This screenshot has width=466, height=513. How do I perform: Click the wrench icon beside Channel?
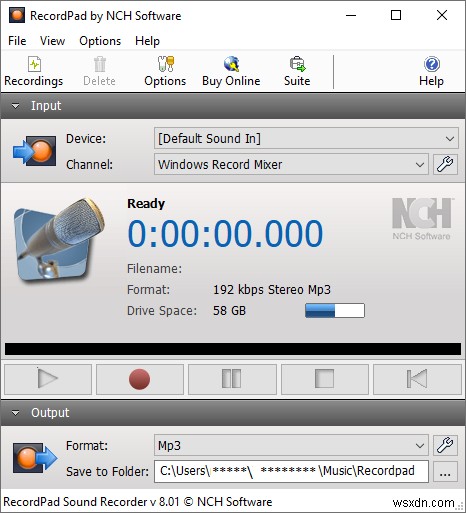[445, 164]
